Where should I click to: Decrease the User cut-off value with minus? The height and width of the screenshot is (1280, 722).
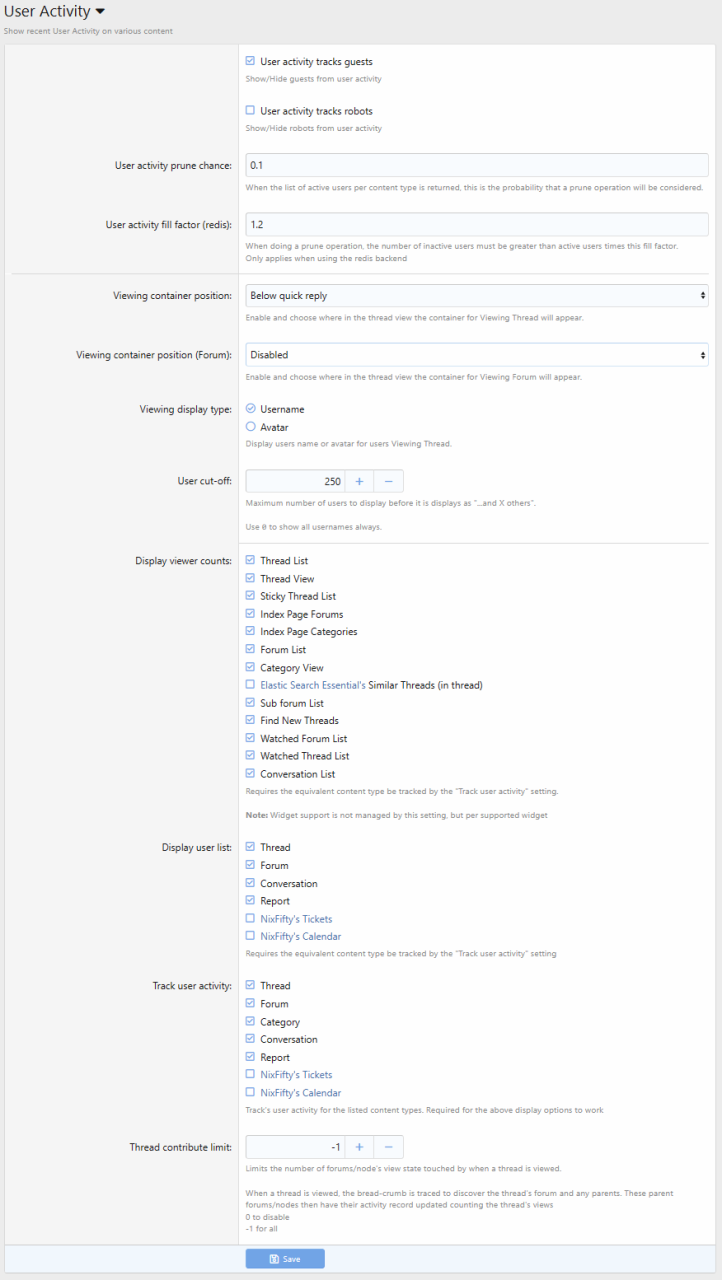pos(388,481)
